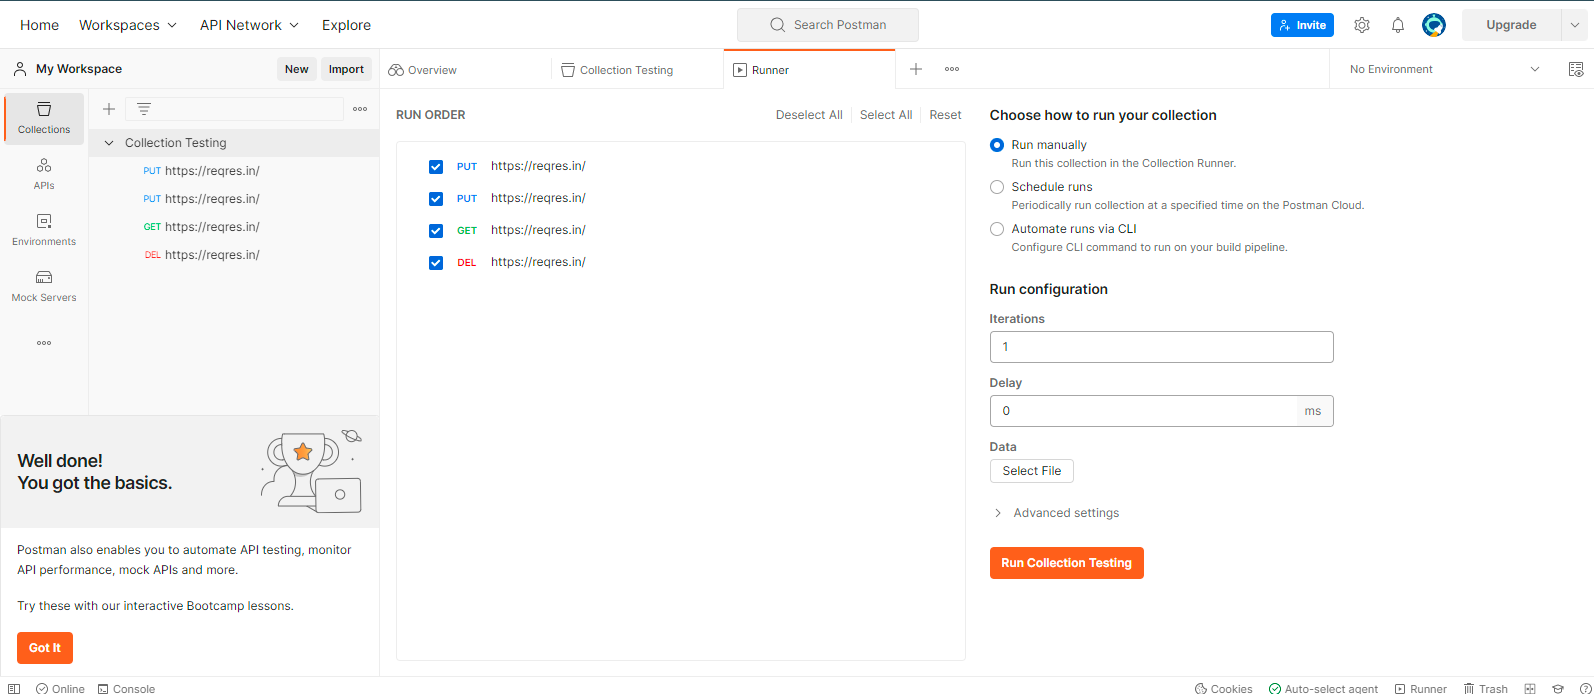Screen dimensions: 1594x694
Task: Open the Explore page
Action: click(346, 25)
